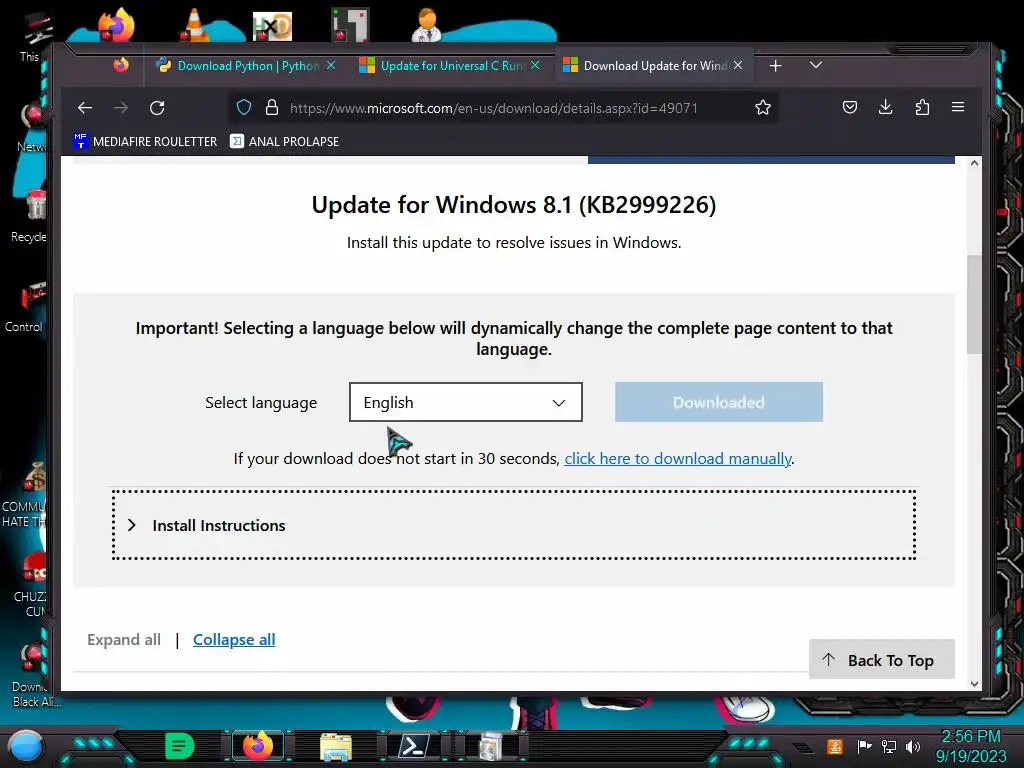The image size is (1024, 768).
Task: Click Expand all
Action: (x=124, y=639)
